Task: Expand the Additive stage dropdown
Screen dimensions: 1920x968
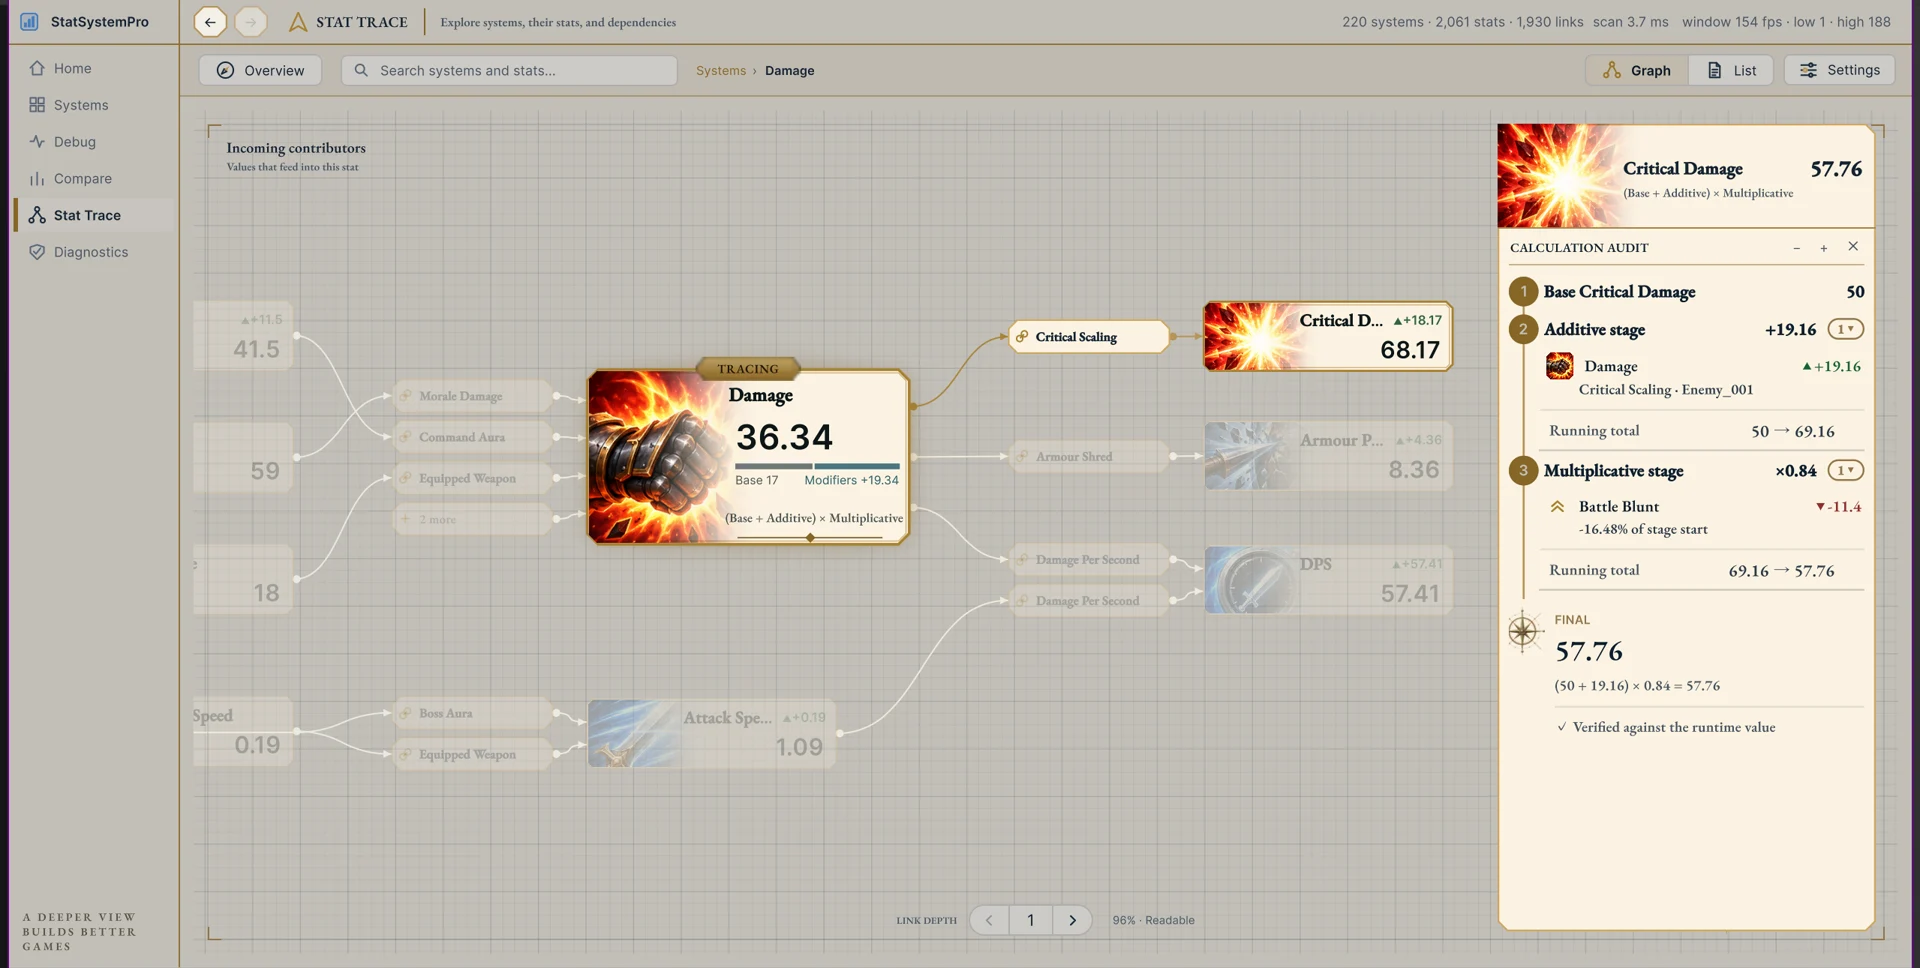Action: pos(1846,329)
